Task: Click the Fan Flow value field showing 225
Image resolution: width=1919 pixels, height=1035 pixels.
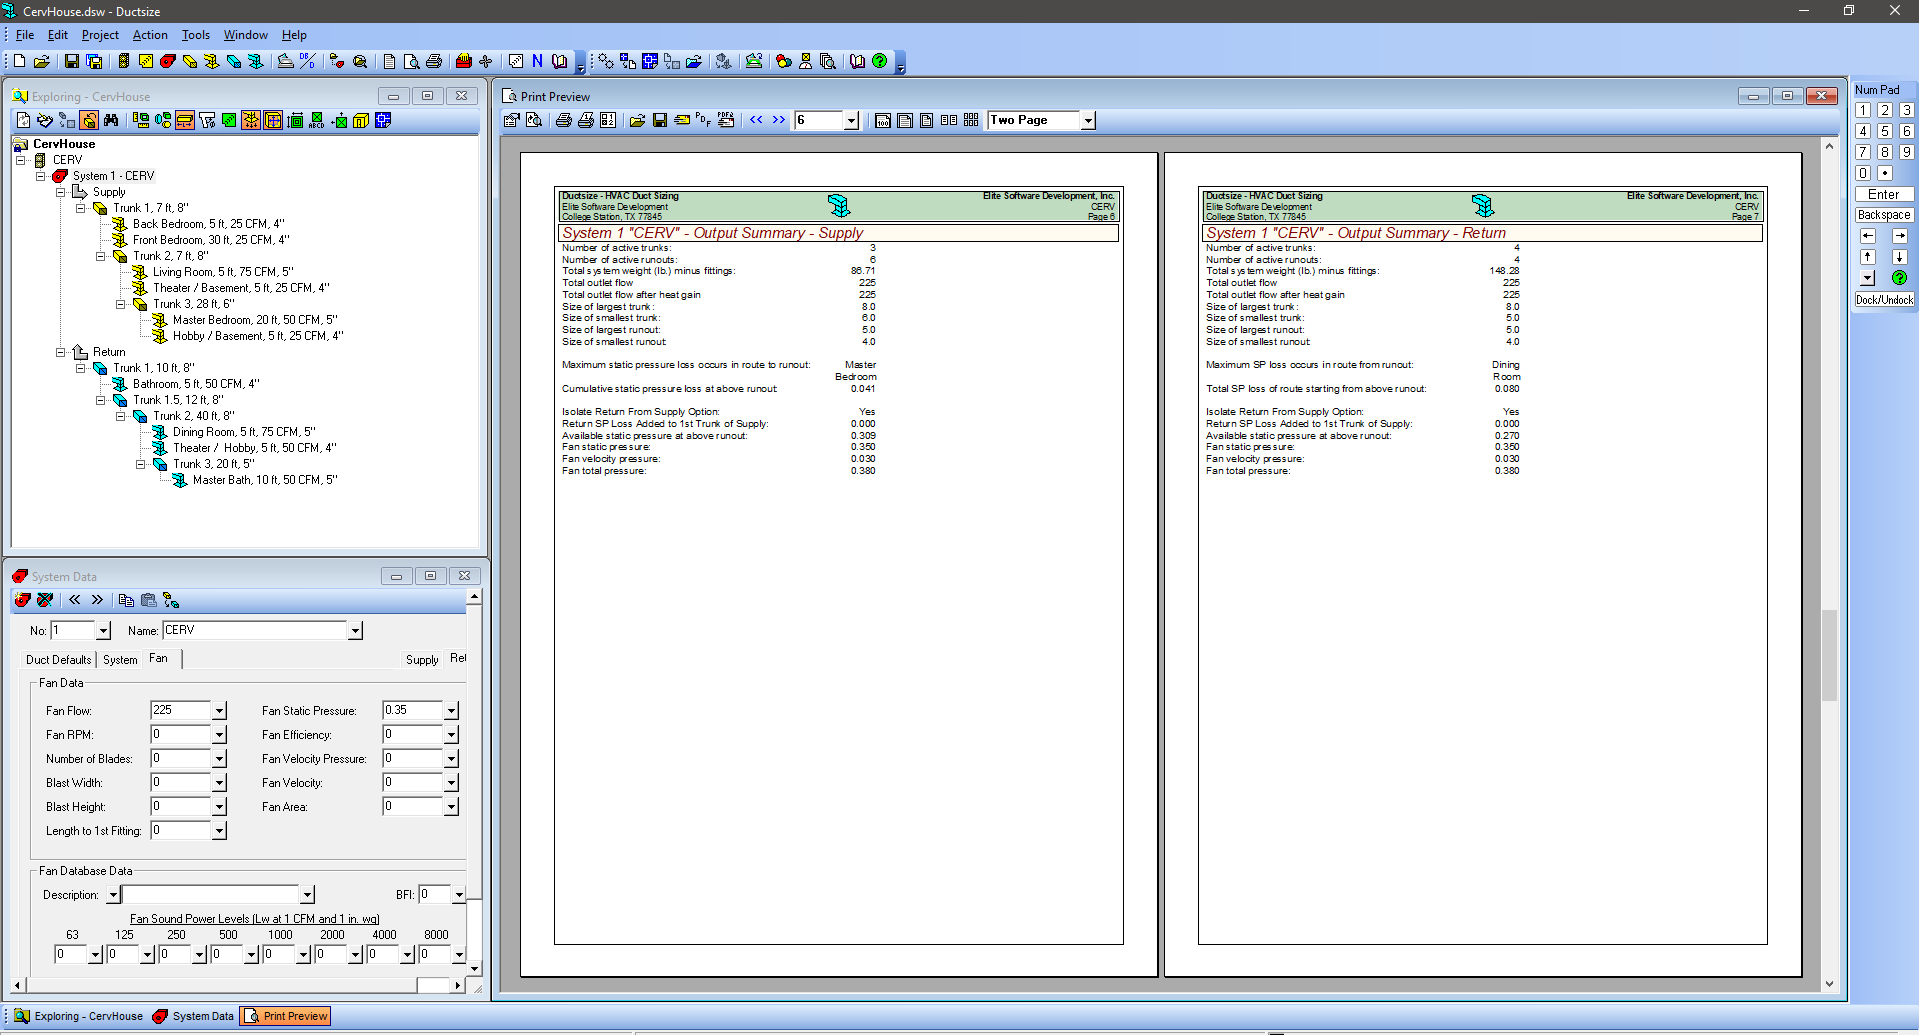Action: click(x=181, y=710)
